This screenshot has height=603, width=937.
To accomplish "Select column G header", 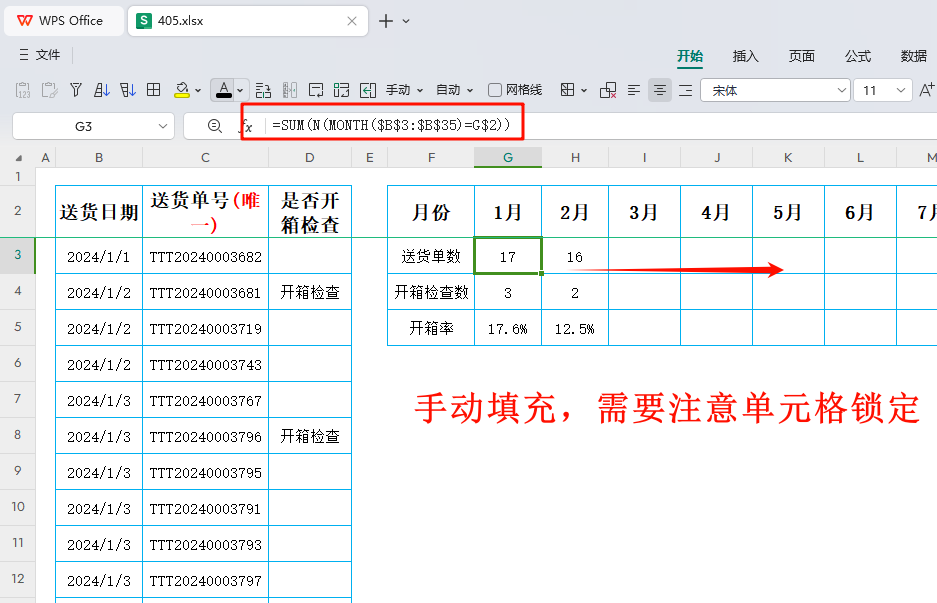I will tap(508, 157).
